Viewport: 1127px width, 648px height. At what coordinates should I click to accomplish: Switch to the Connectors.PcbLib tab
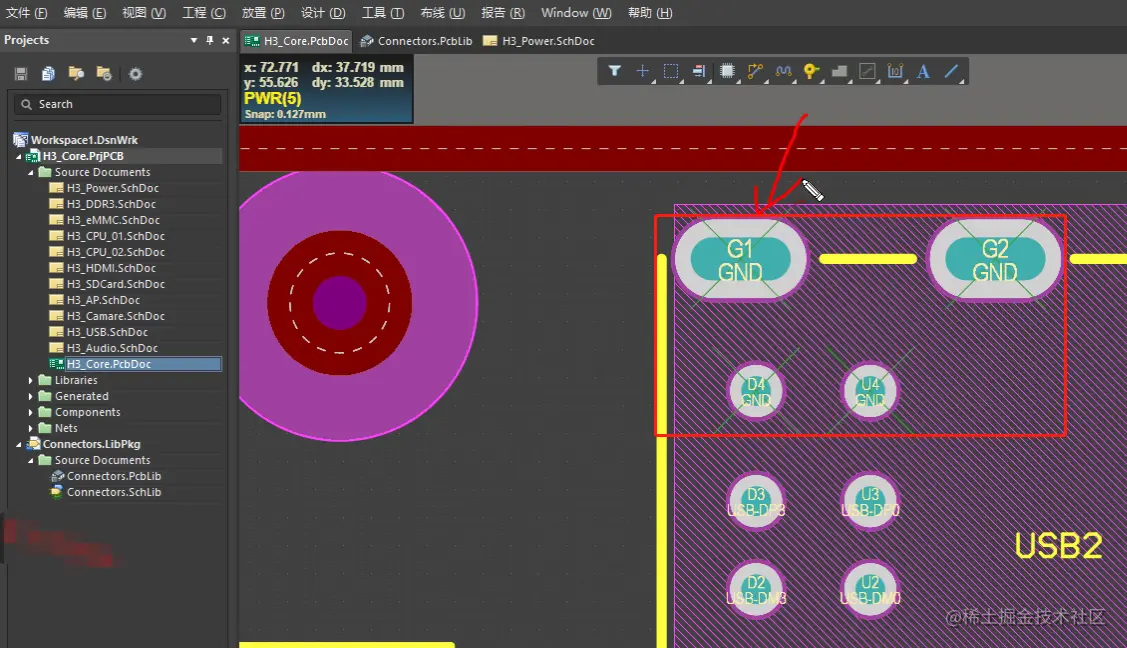416,41
